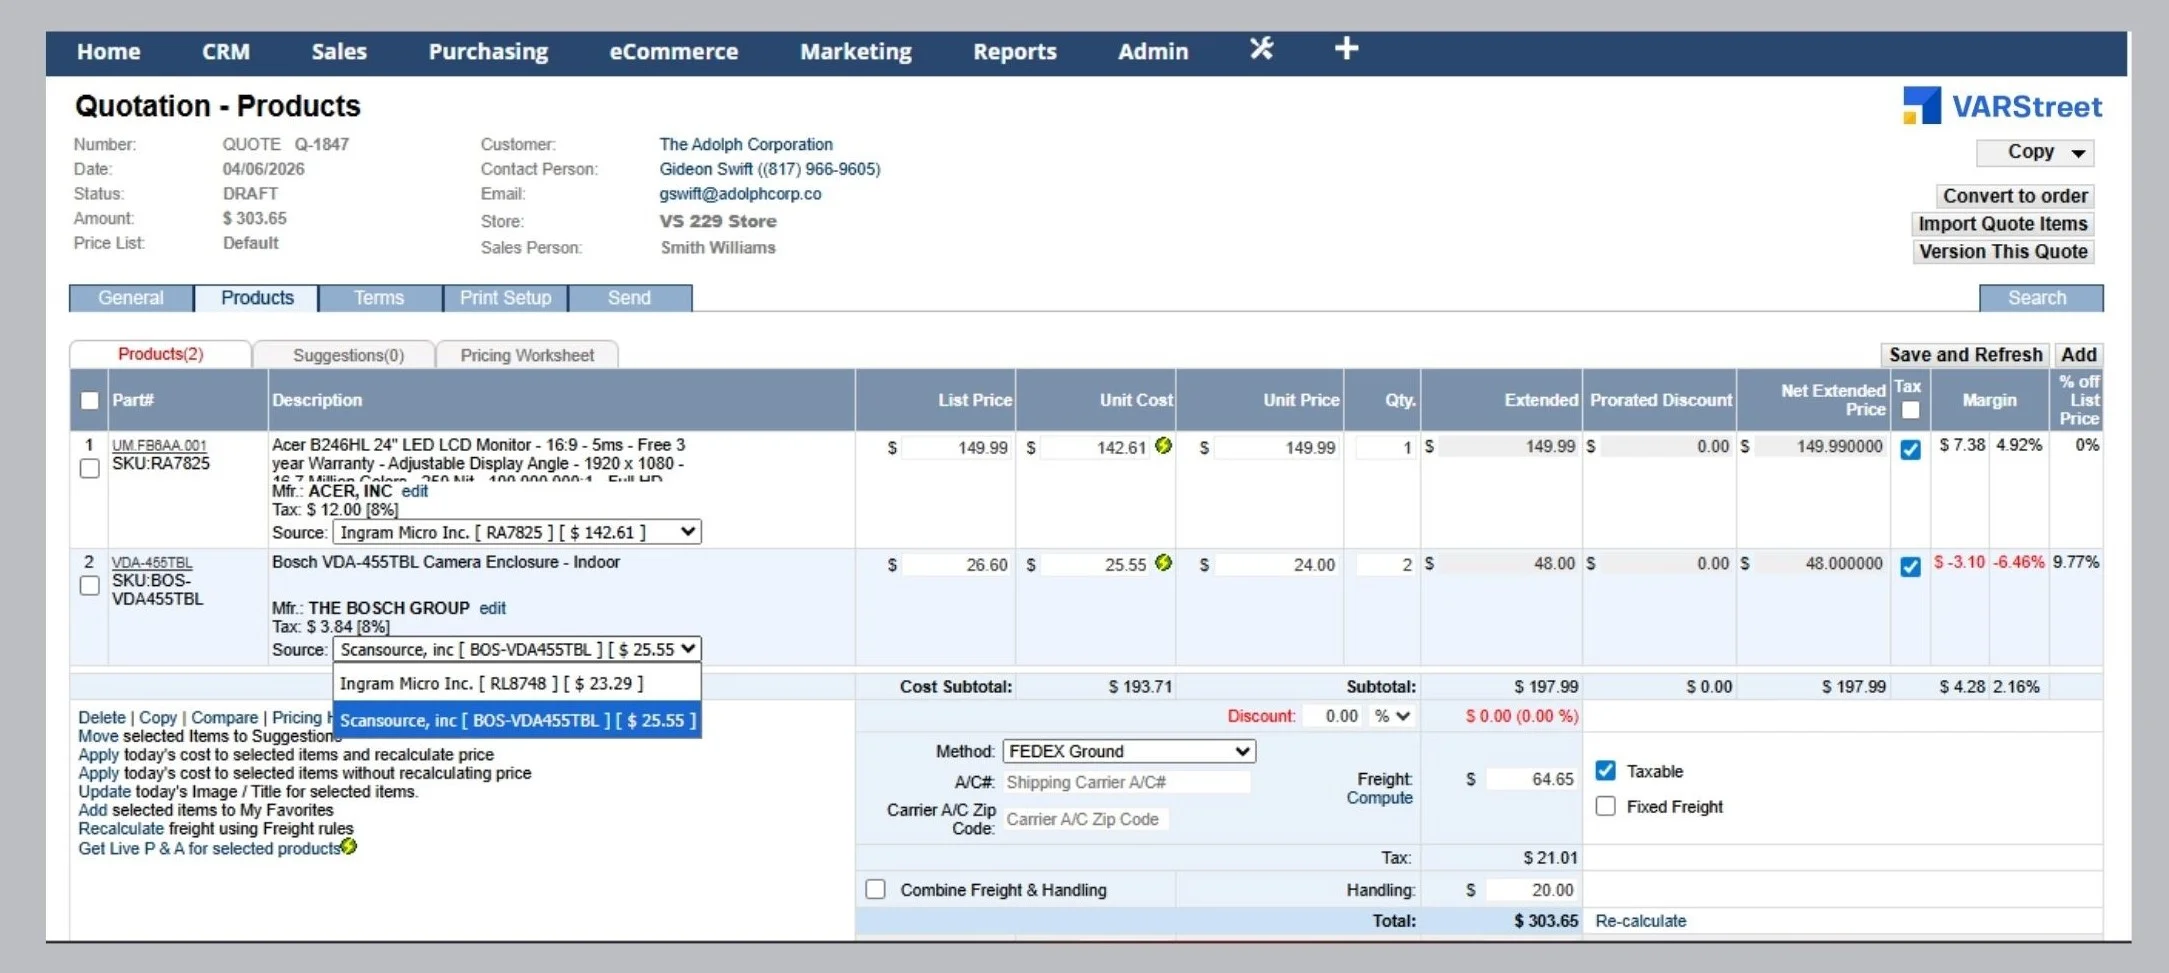Screen dimensions: 2169x973
Task: Check row 2 Bosch enclosure checkbox
Action: coord(90,585)
